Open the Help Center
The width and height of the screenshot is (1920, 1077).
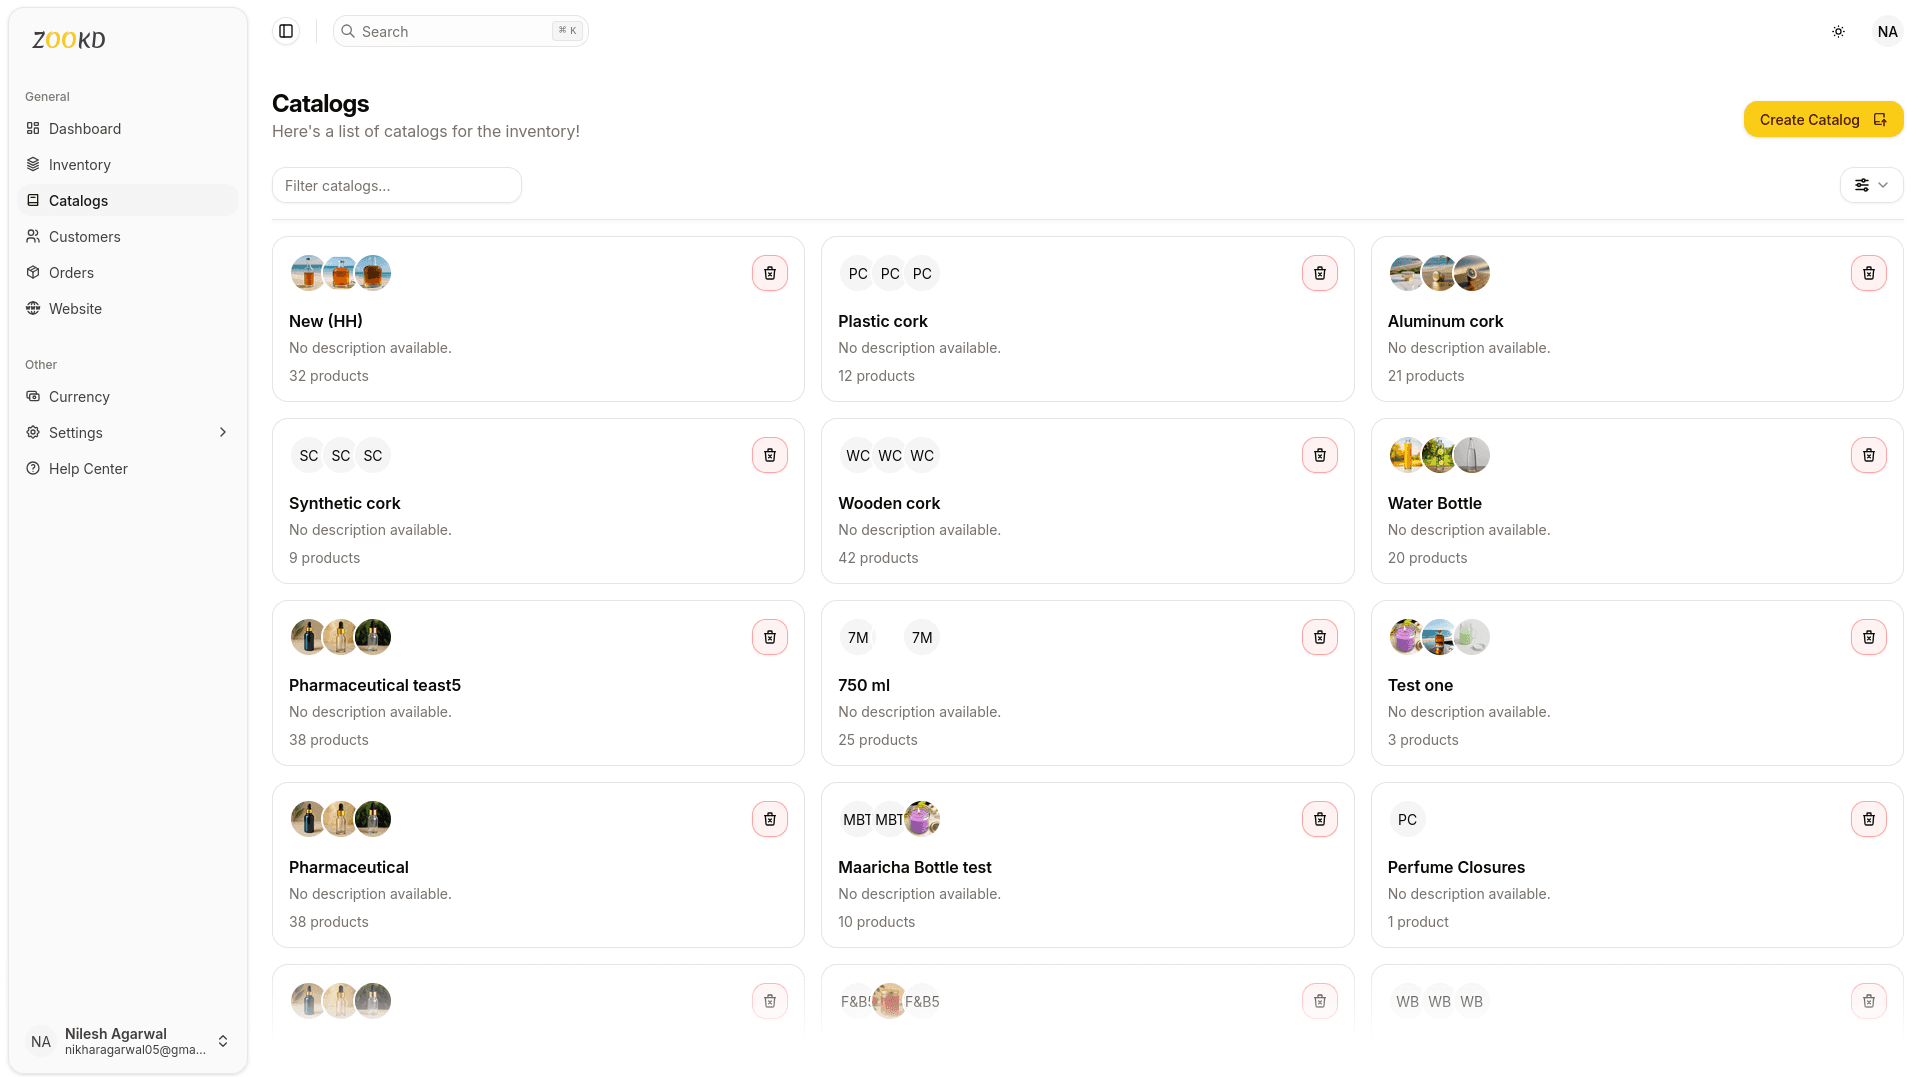88,468
